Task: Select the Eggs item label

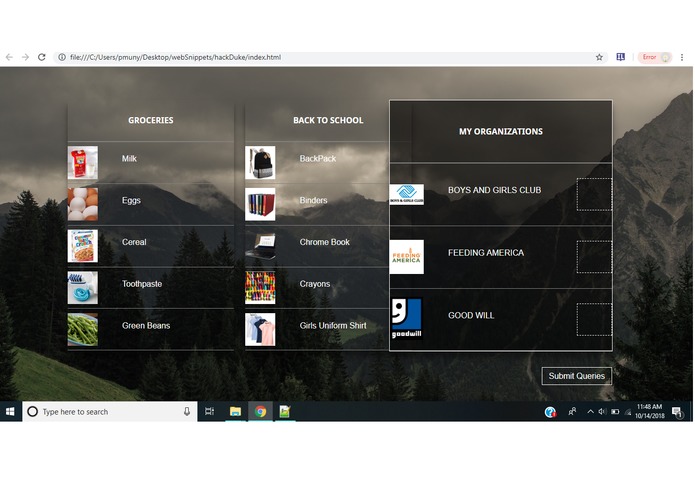Action: pyautogui.click(x=131, y=200)
